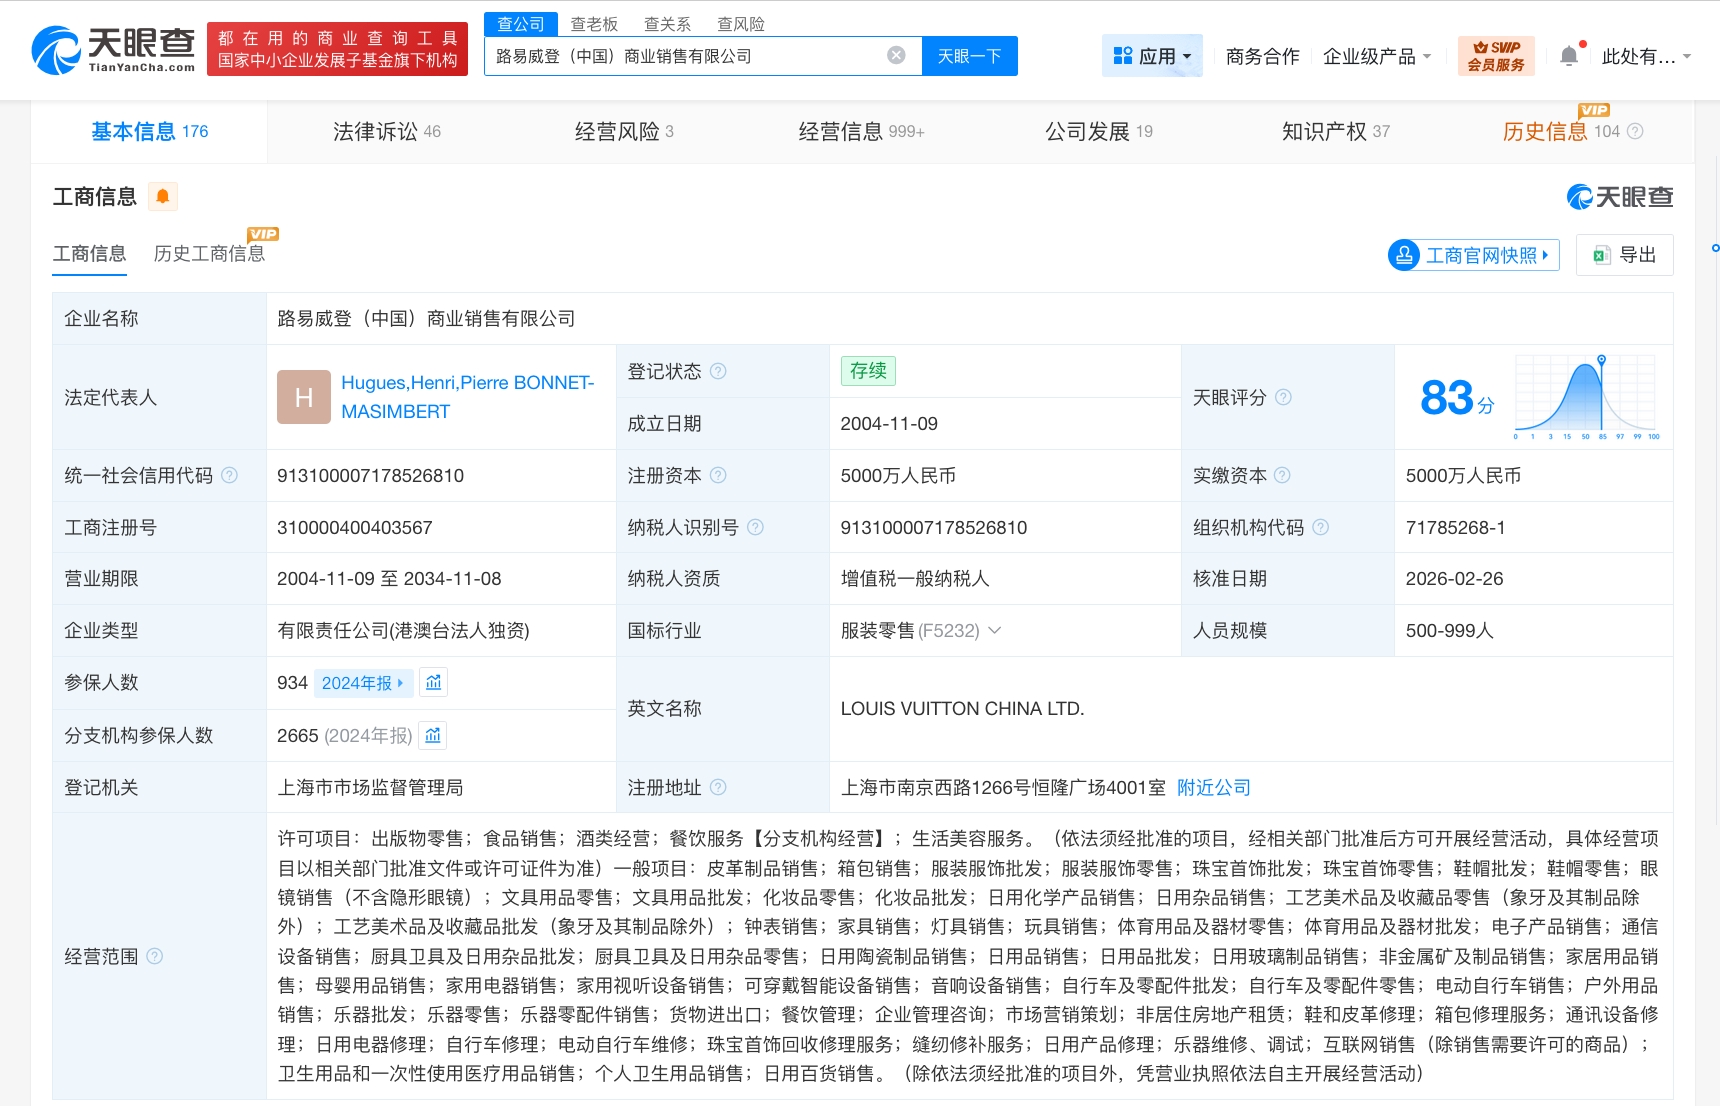Image resolution: width=1720 pixels, height=1106 pixels.
Task: Click help icon next to 统一社会信用代码
Action: tap(229, 476)
